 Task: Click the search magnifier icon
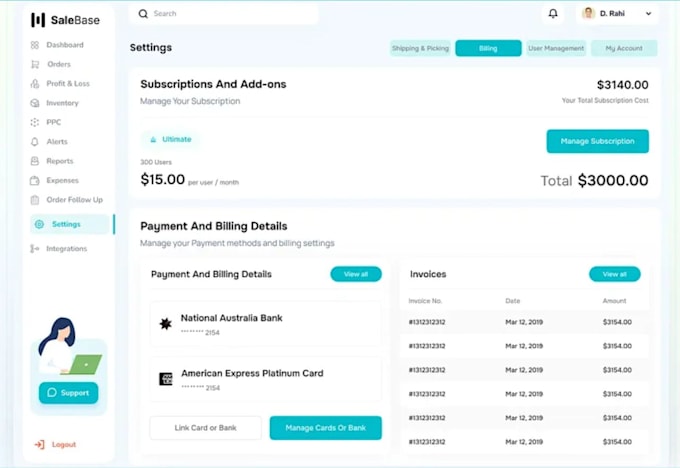coord(143,14)
